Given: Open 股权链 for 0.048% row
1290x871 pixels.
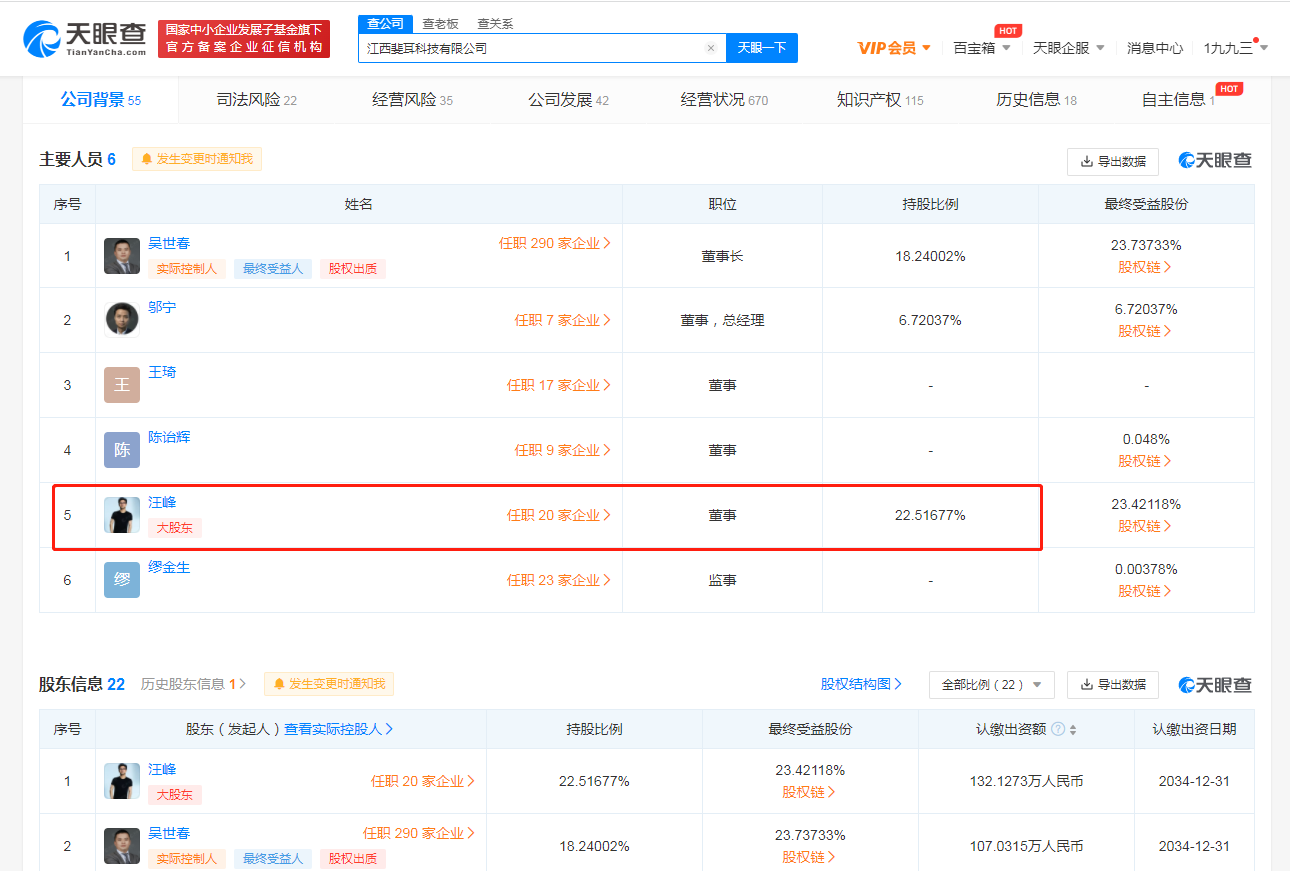Looking at the screenshot, I should (1145, 461).
